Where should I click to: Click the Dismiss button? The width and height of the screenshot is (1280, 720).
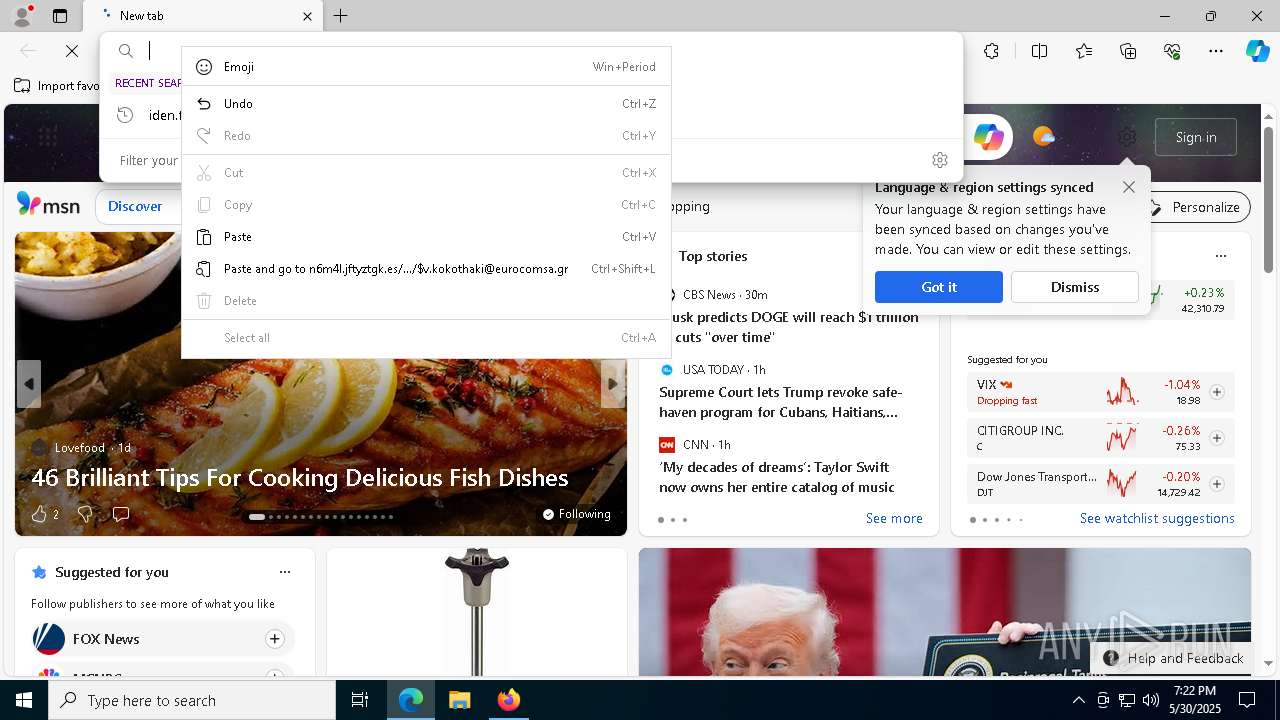click(x=1074, y=287)
